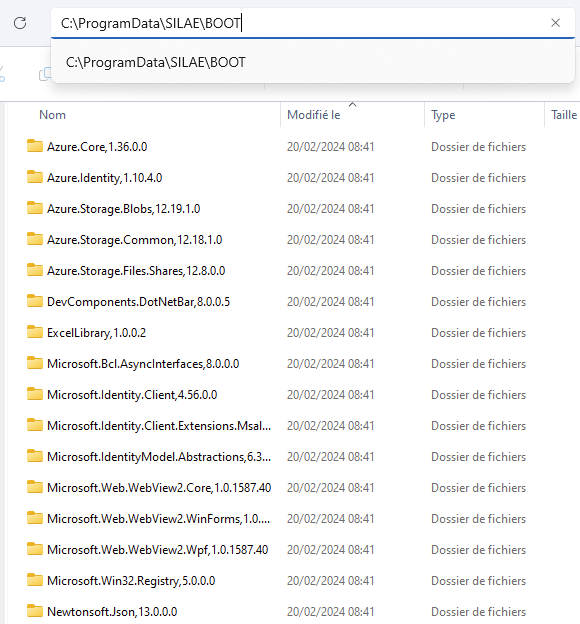Click the folder icon of Newtonsoft.Json,13.0.0.0
The image size is (580, 624).
pyautogui.click(x=35, y=612)
